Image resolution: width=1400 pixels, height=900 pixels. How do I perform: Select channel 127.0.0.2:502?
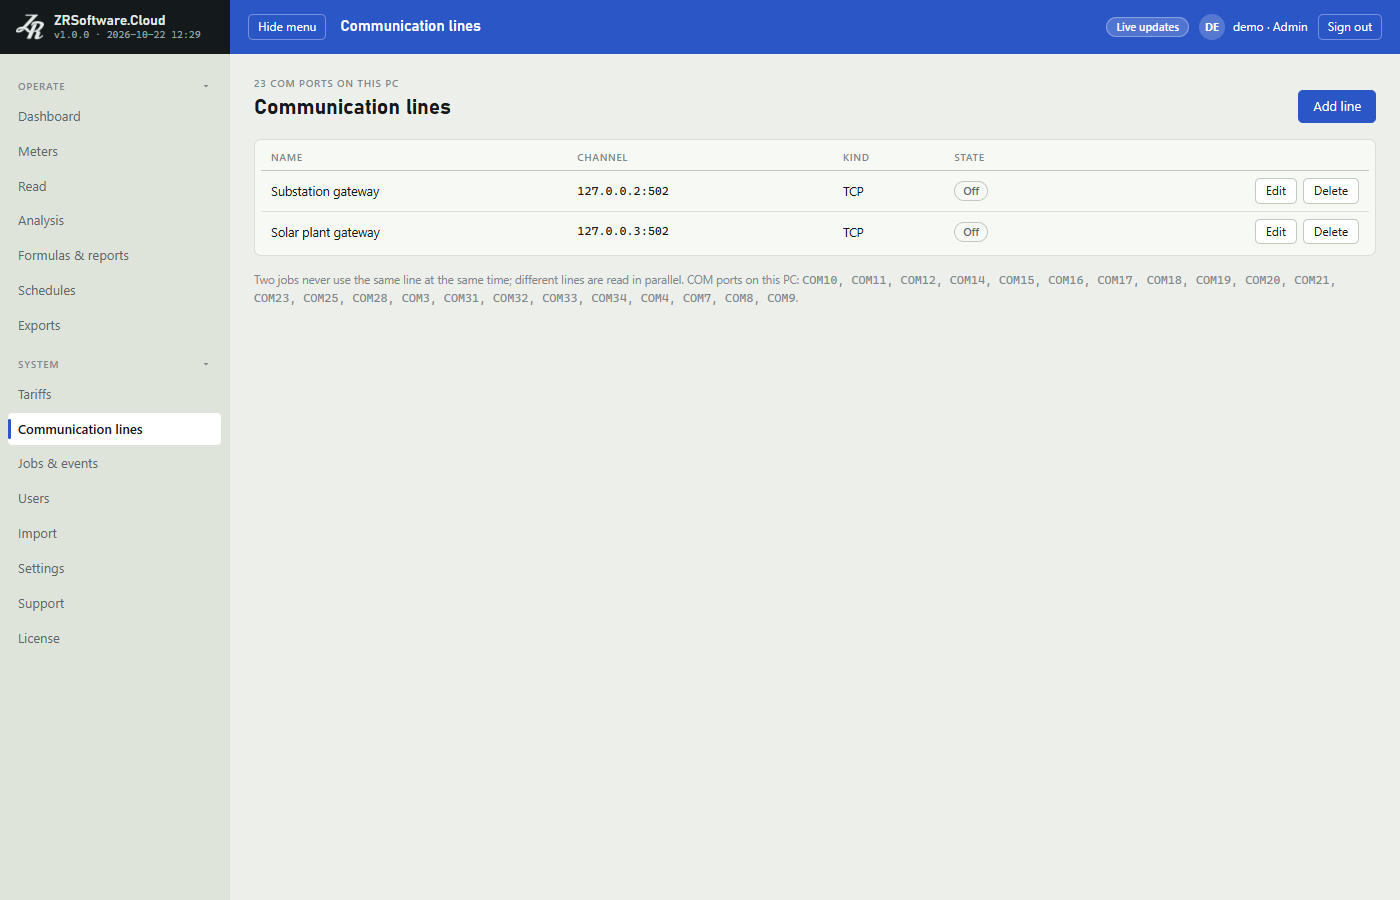pyautogui.click(x=623, y=191)
